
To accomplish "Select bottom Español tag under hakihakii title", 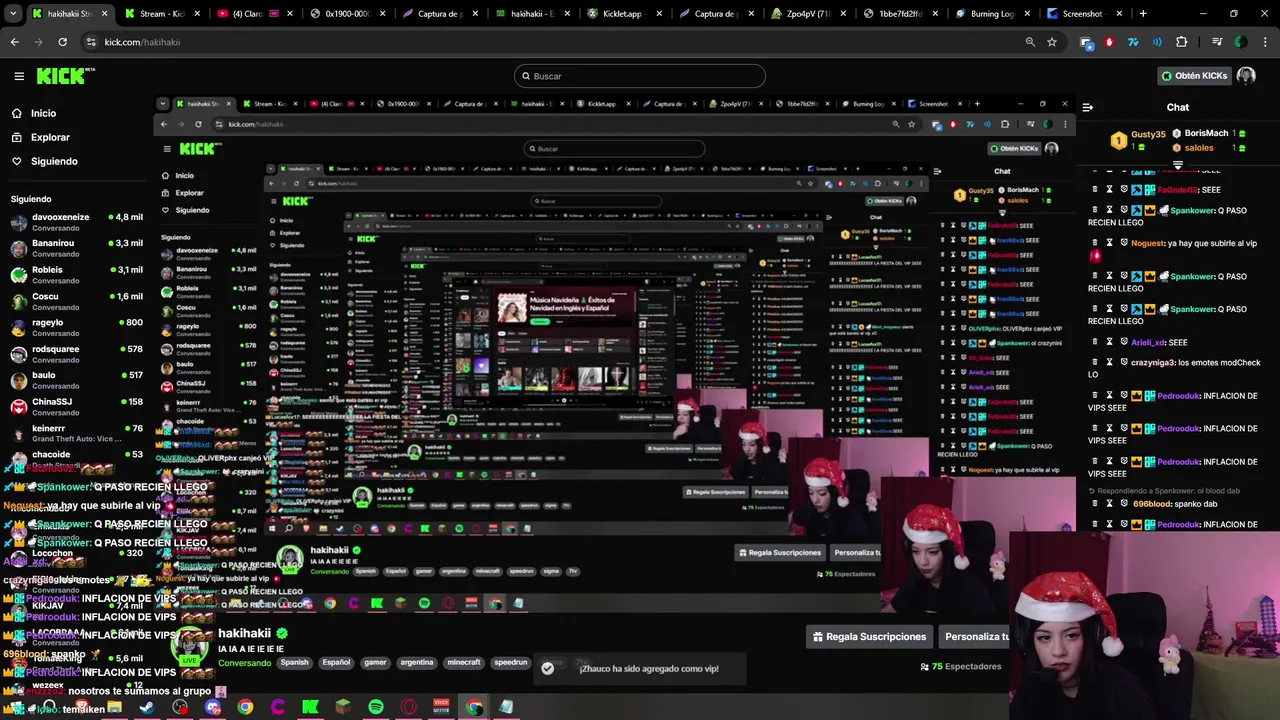I will pyautogui.click(x=336, y=662).
